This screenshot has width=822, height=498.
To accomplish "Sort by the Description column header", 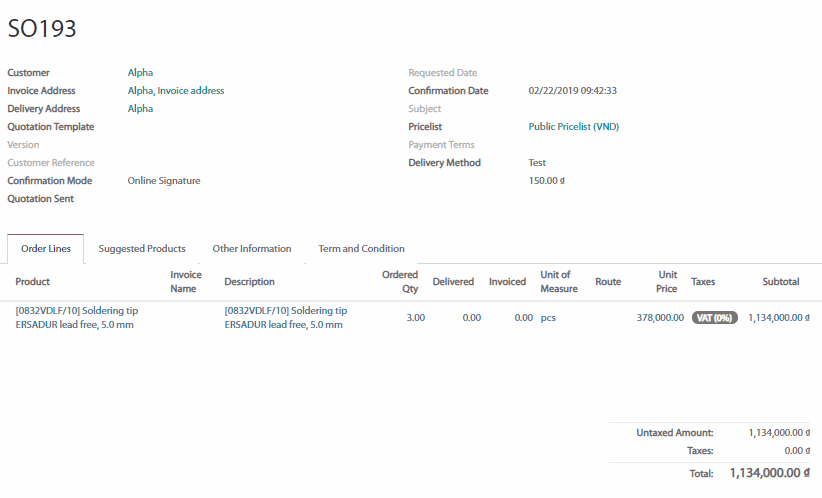I will click(x=249, y=282).
